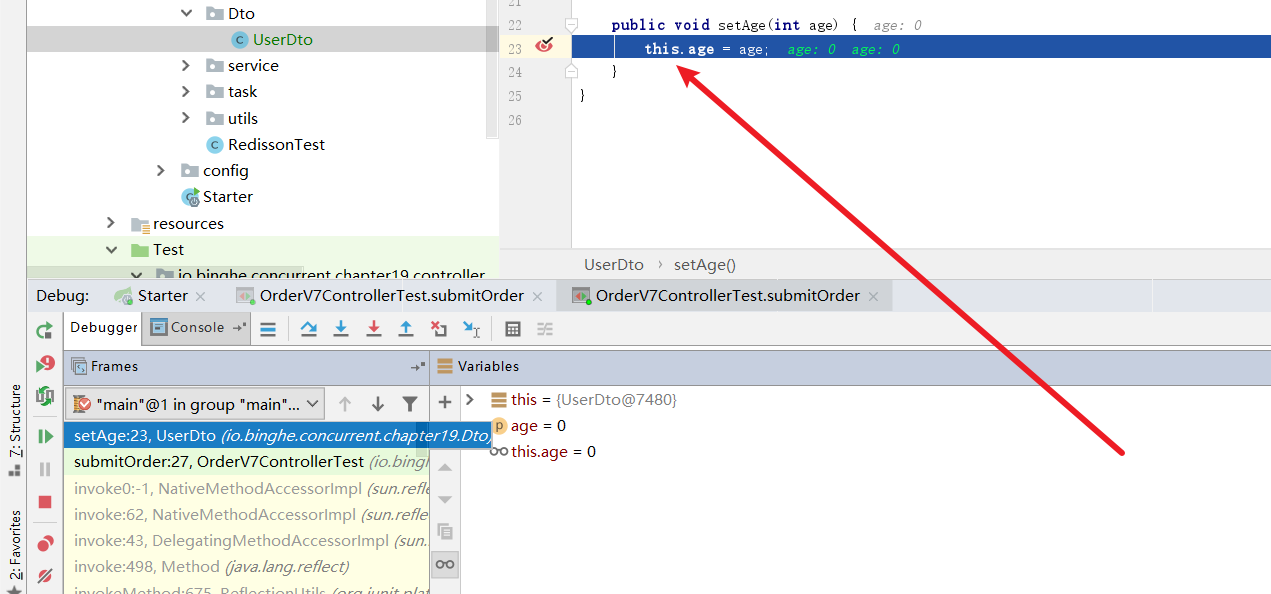1271x594 pixels.
Task: Resume program with green play icon
Action: click(x=45, y=436)
